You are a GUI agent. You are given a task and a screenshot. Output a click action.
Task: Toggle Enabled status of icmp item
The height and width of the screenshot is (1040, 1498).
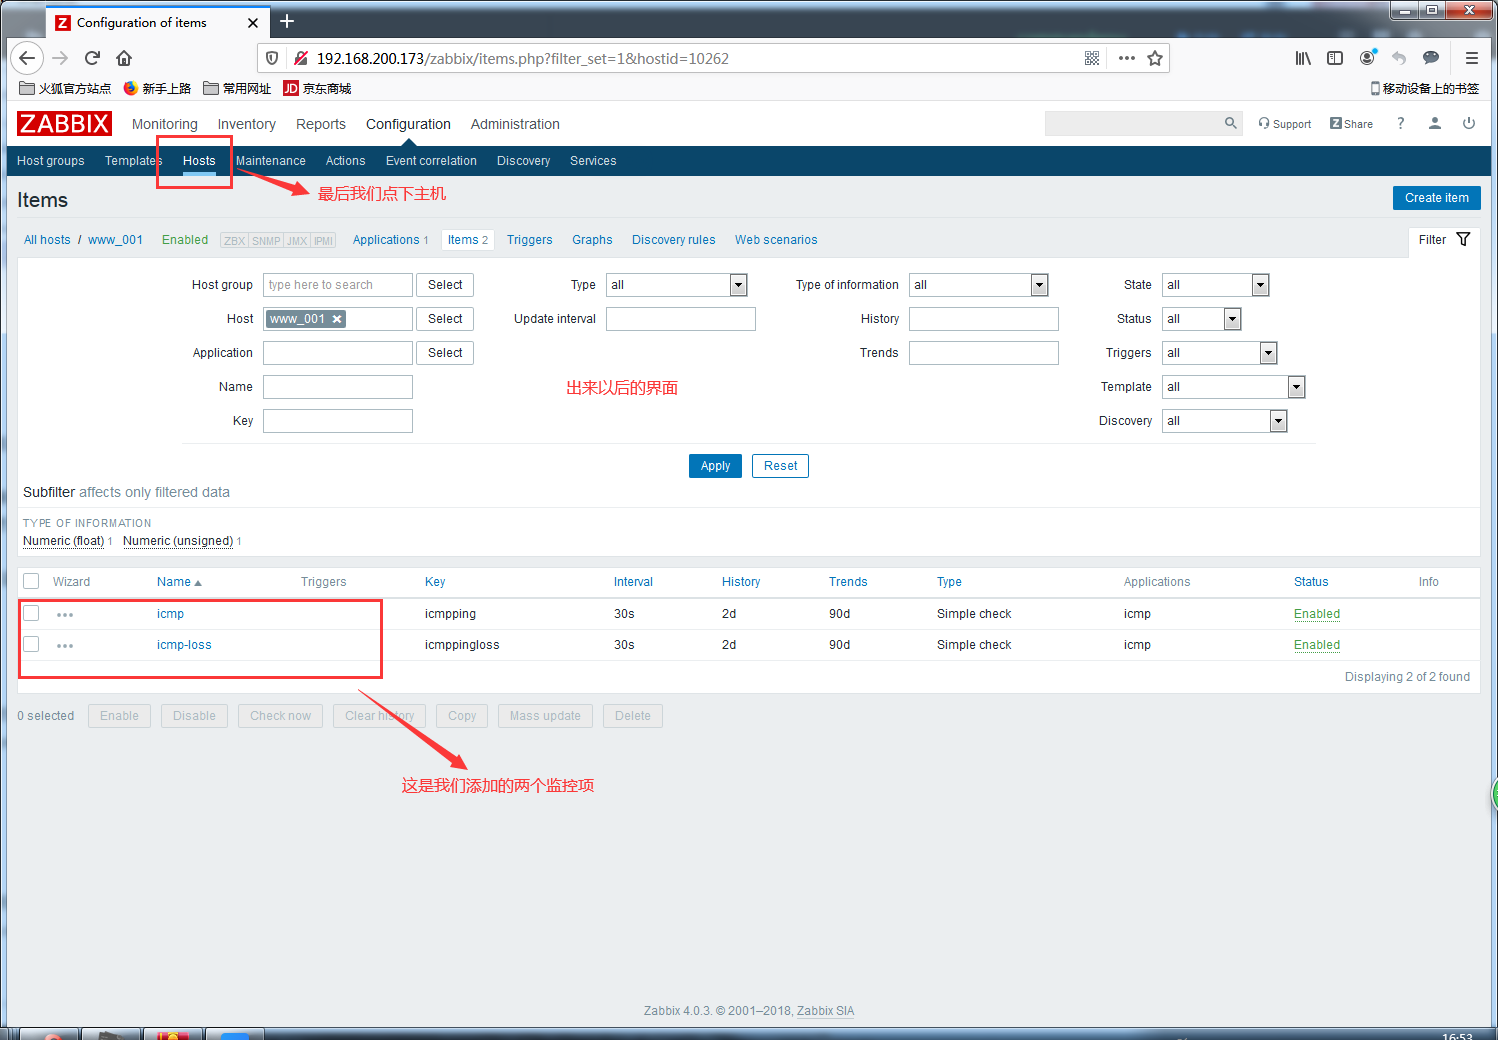(x=1317, y=614)
